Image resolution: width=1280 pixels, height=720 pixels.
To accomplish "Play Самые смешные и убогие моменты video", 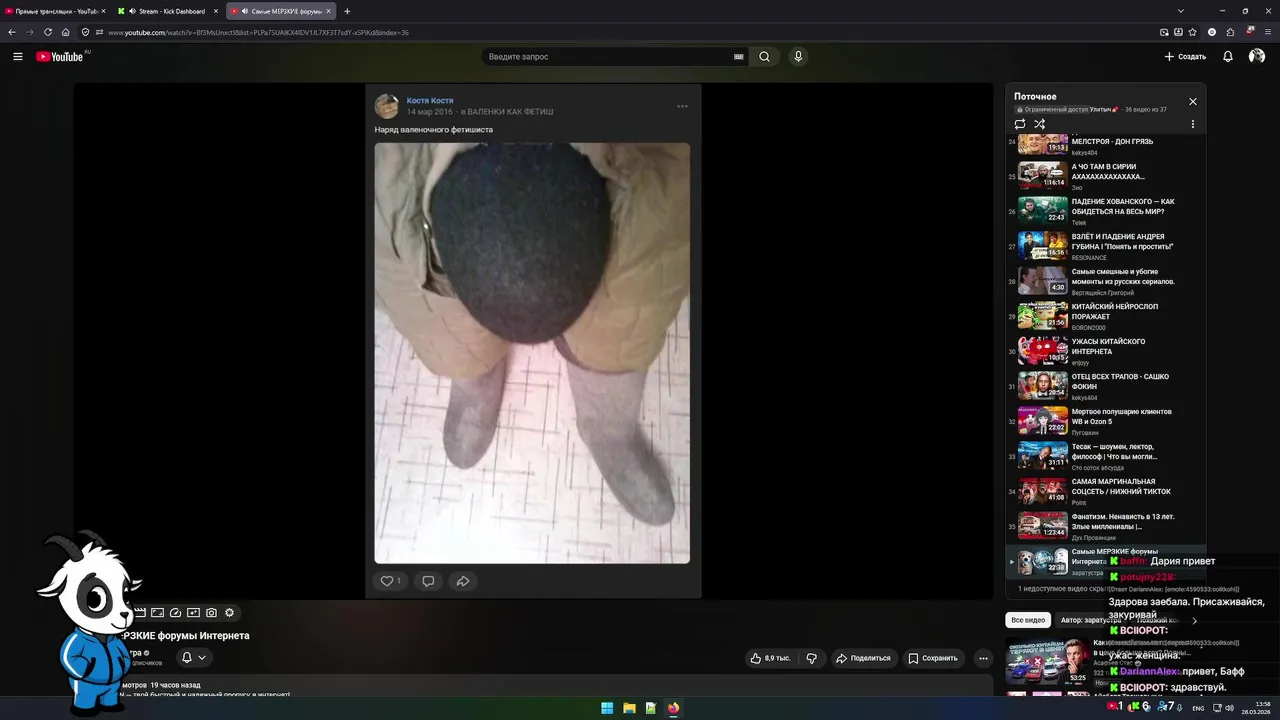I will [x=1105, y=281].
